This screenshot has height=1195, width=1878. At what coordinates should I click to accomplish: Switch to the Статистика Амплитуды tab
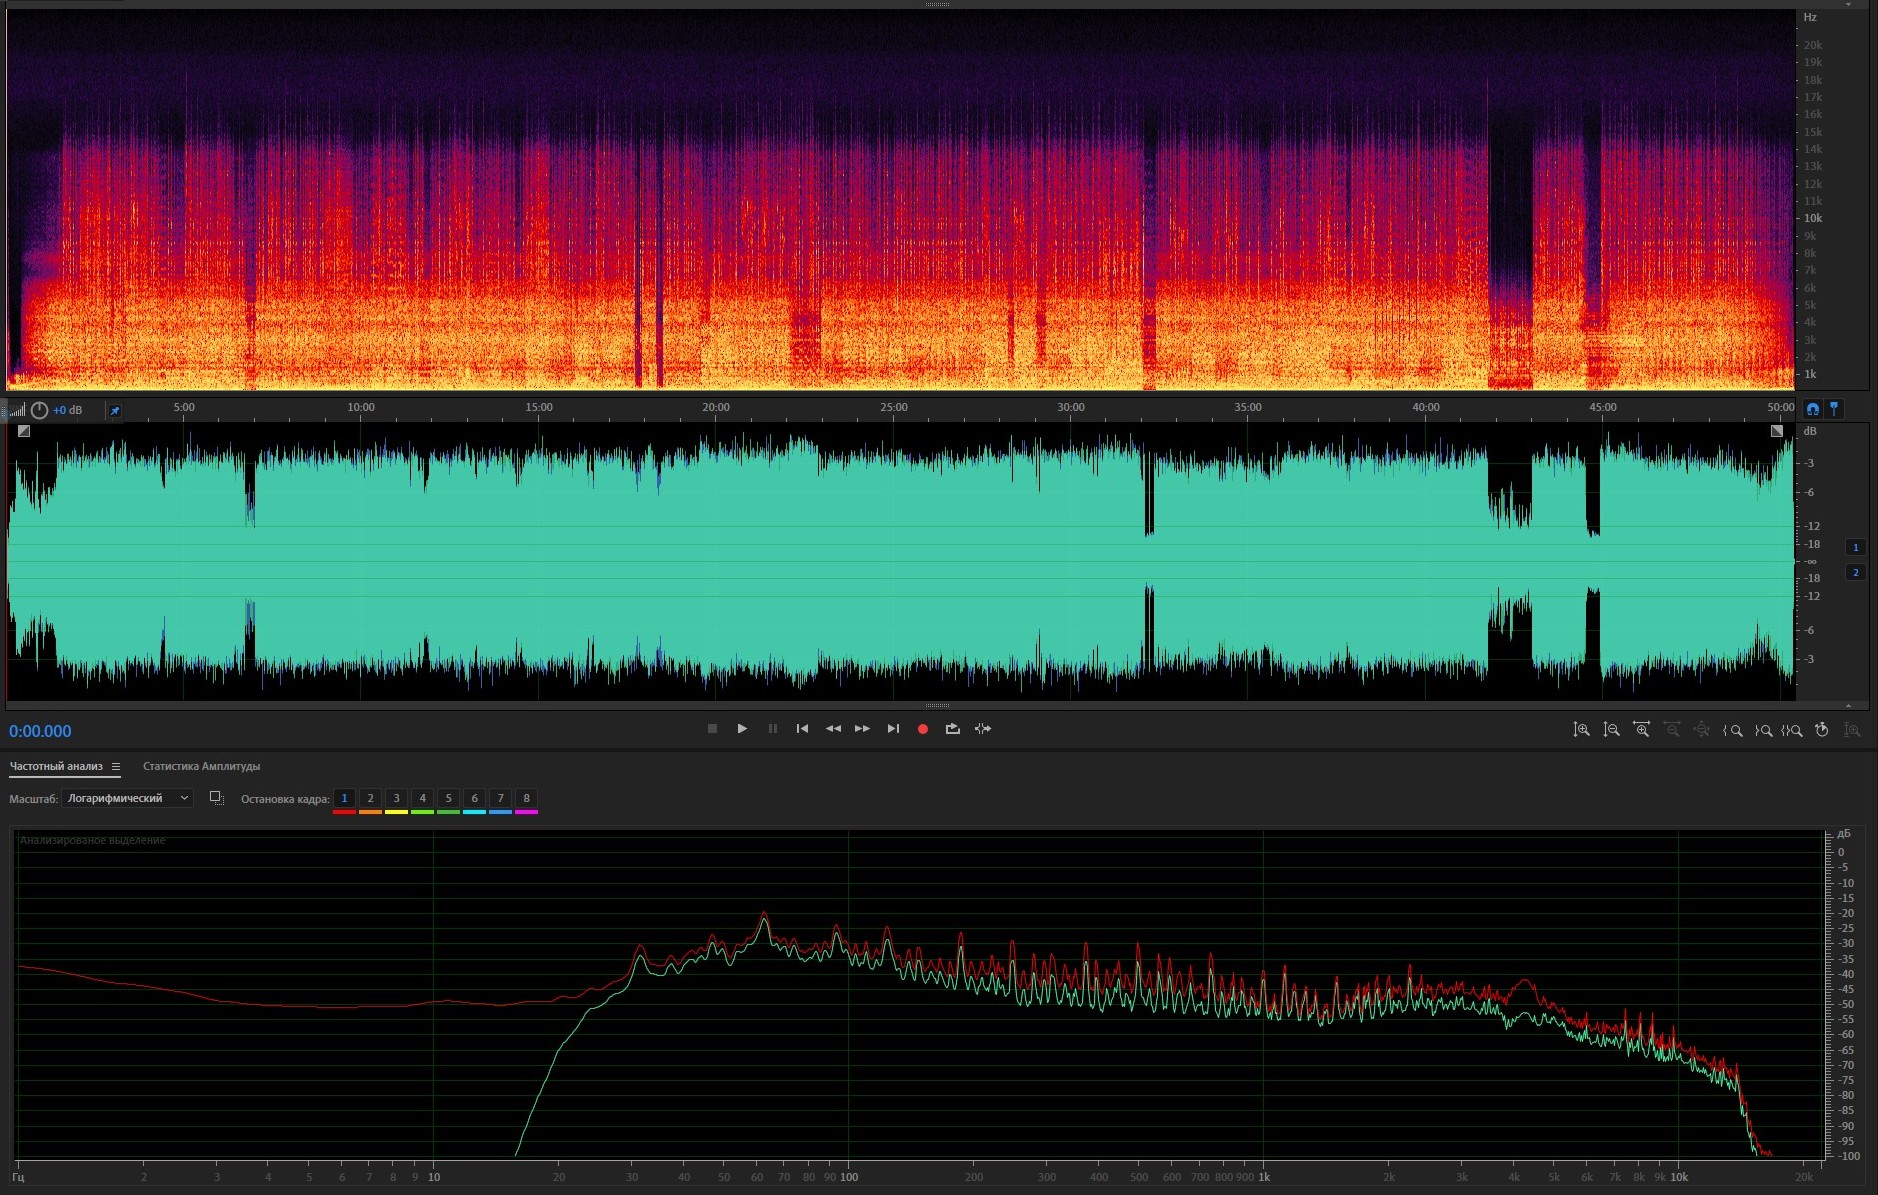201,767
